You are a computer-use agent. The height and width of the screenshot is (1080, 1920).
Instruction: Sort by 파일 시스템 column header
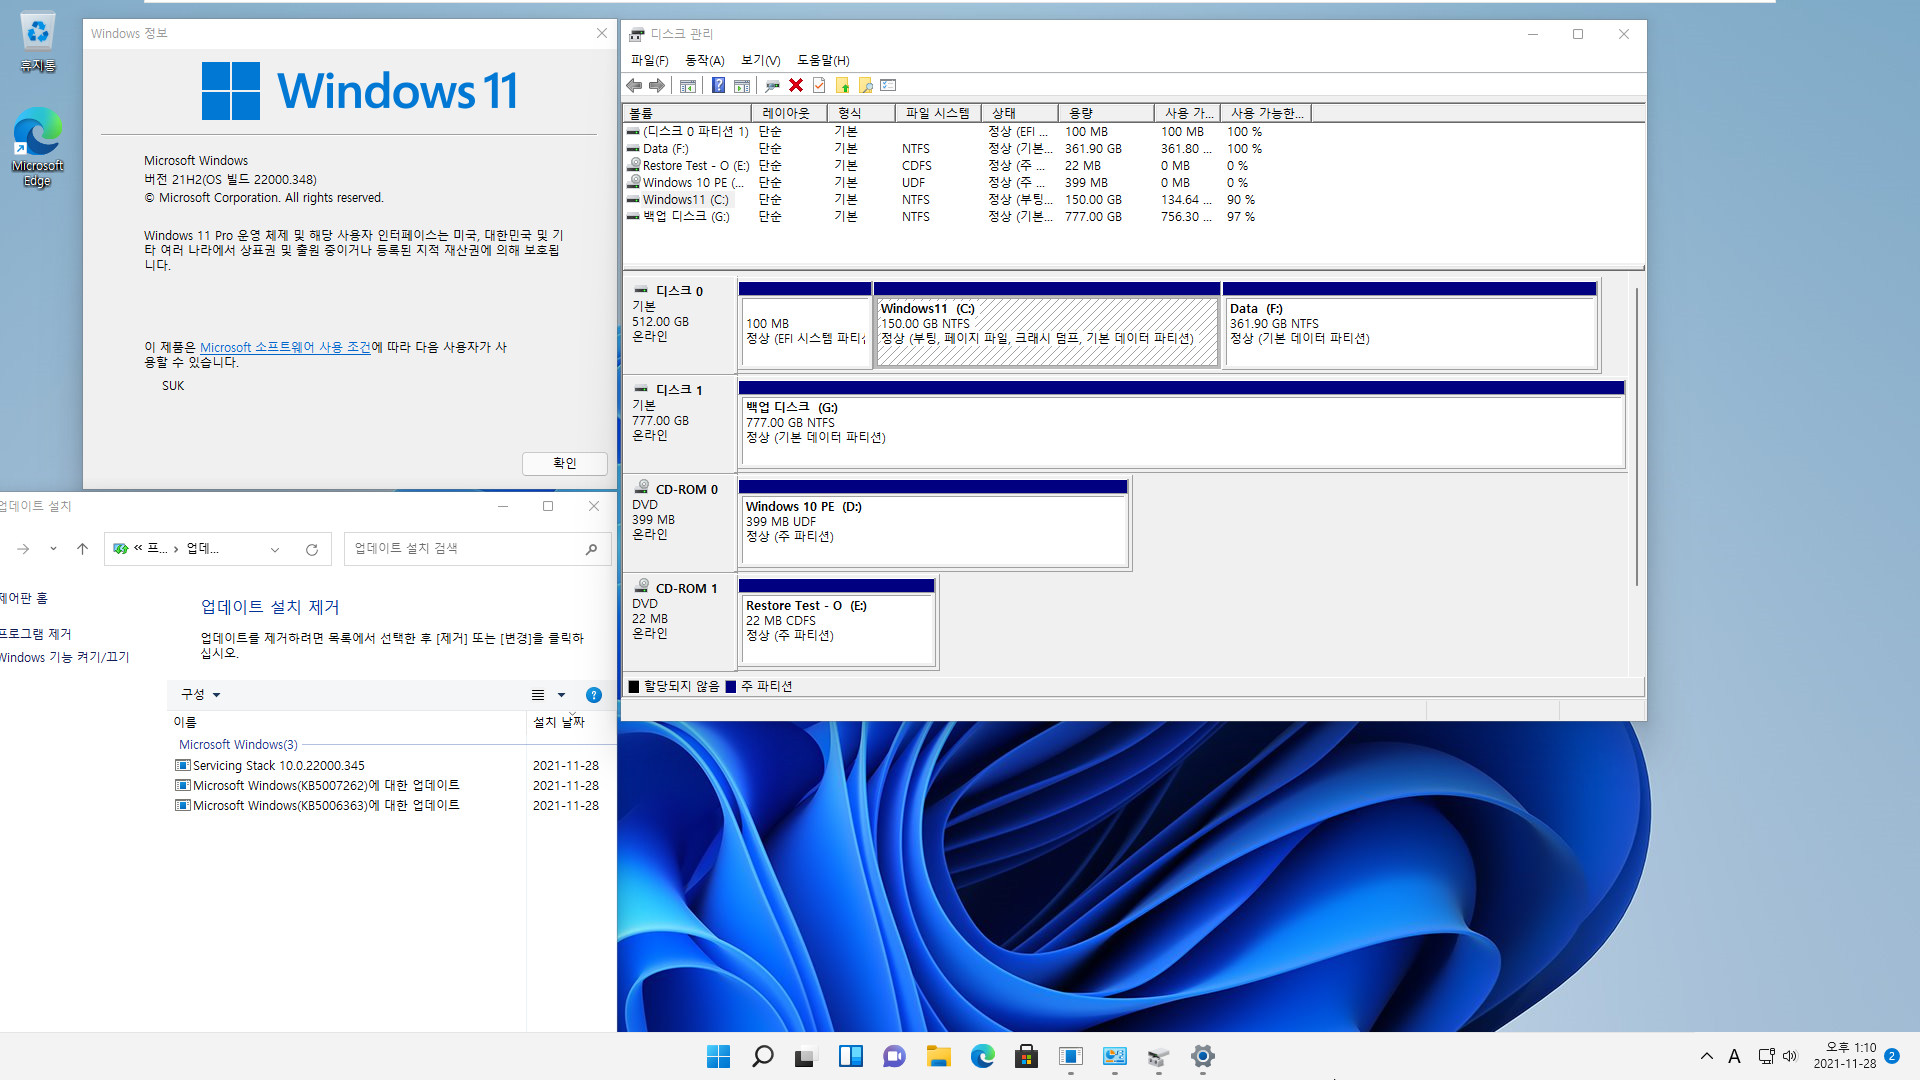[937, 113]
